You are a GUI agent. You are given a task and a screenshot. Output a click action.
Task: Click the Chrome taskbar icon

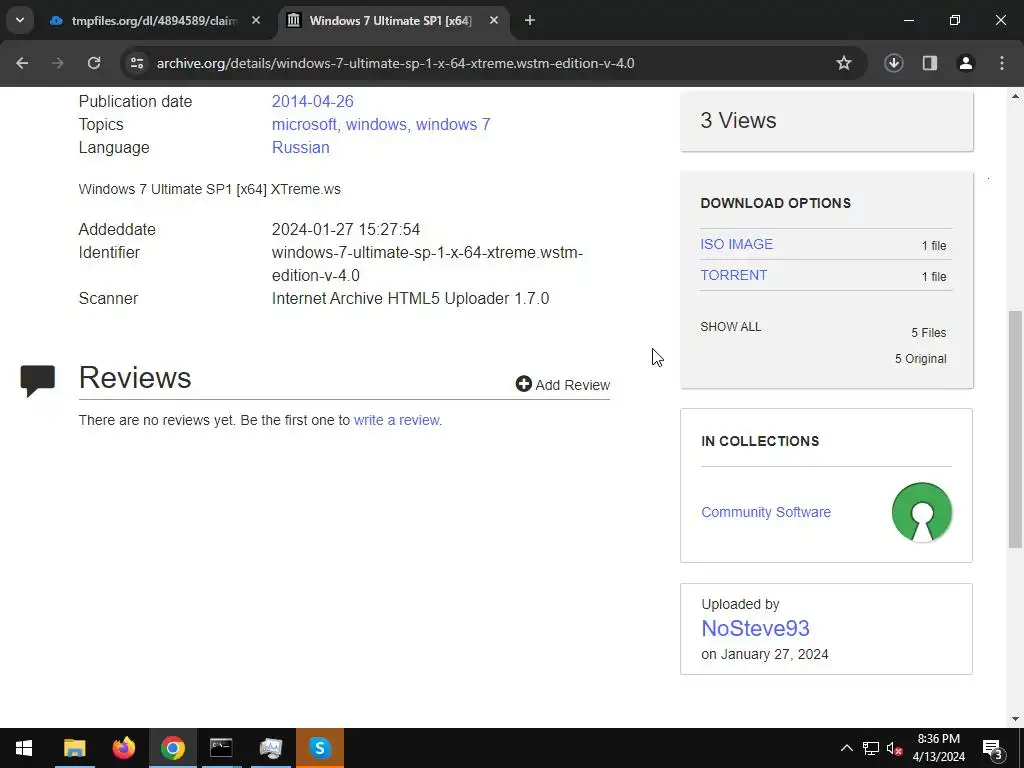pyautogui.click(x=172, y=748)
